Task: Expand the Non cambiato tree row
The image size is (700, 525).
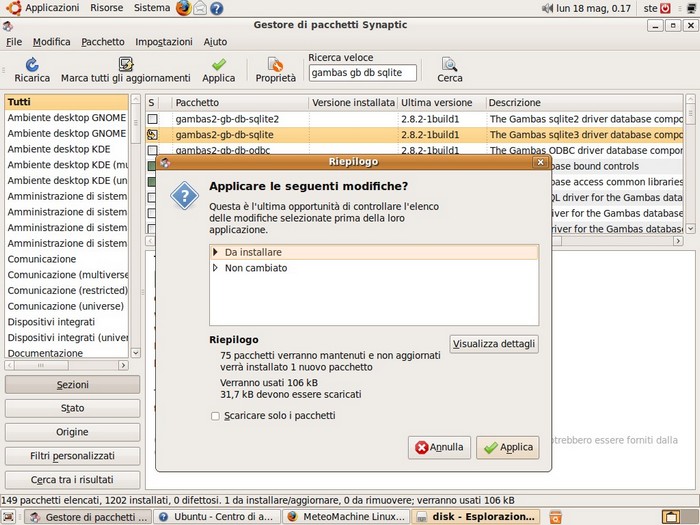Action: point(216,268)
